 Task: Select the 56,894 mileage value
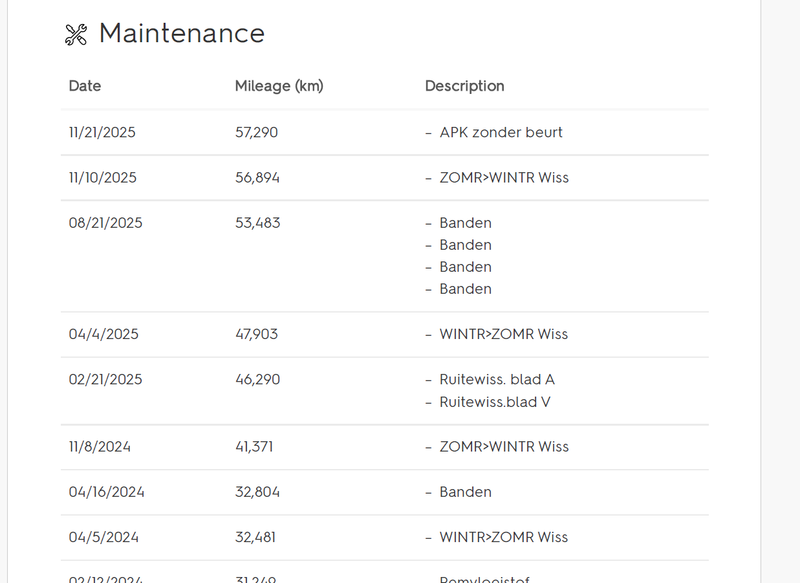(x=257, y=177)
